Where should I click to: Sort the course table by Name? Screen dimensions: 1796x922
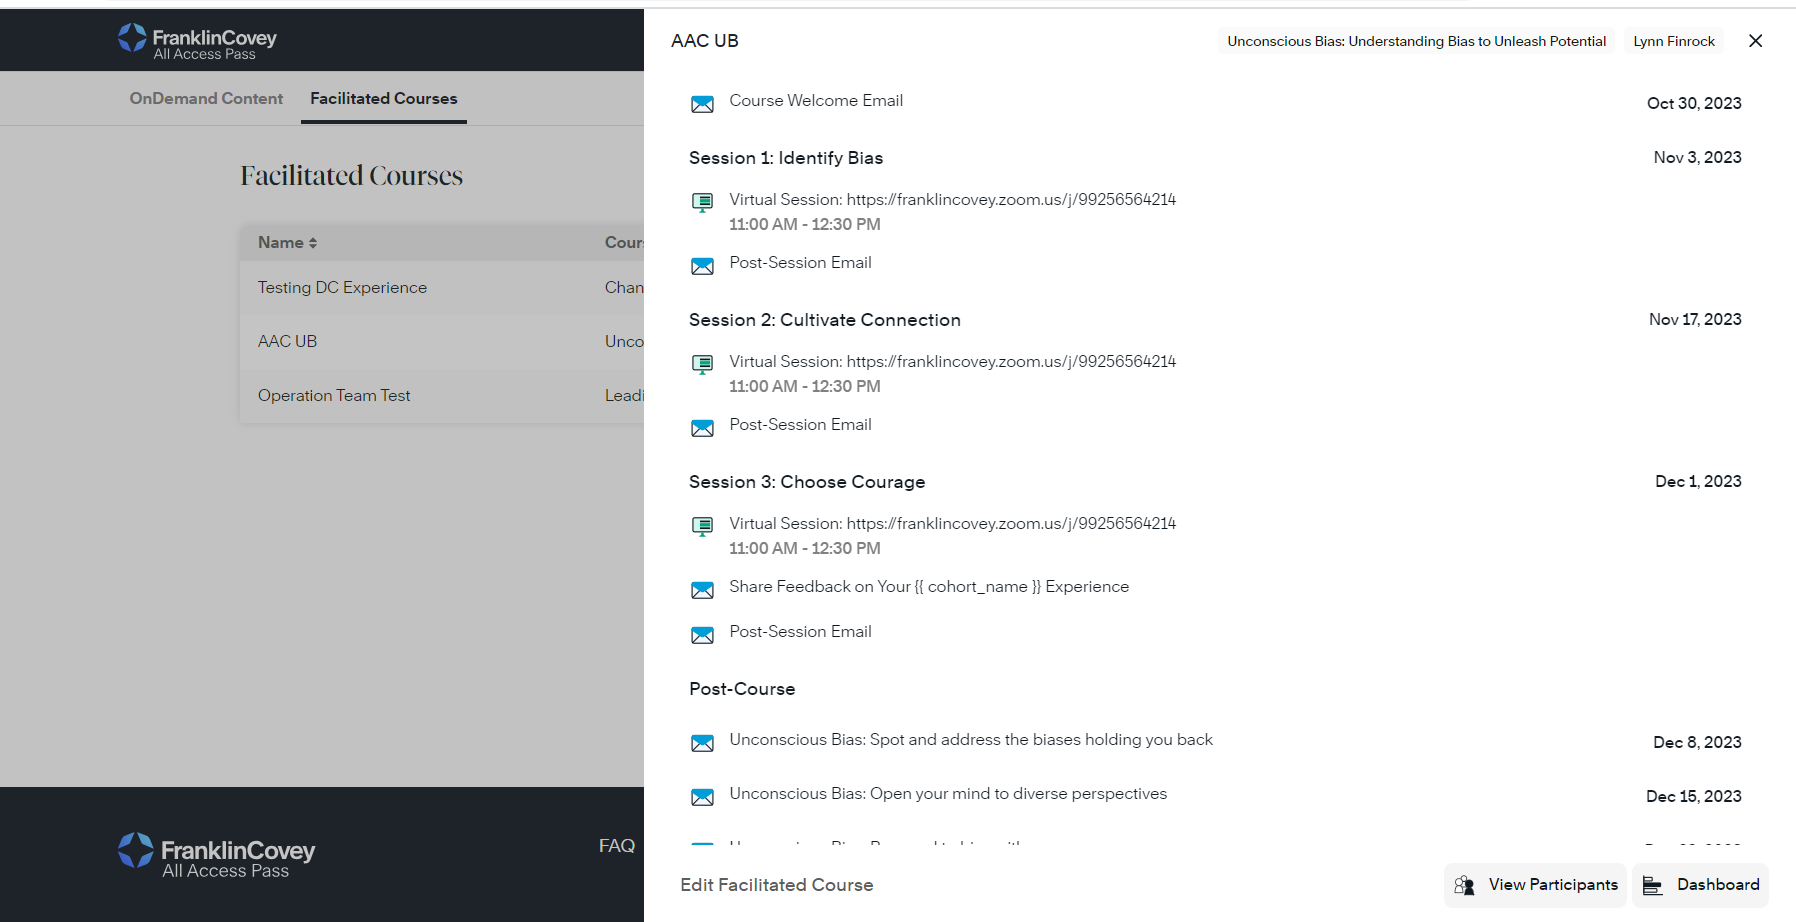point(287,243)
